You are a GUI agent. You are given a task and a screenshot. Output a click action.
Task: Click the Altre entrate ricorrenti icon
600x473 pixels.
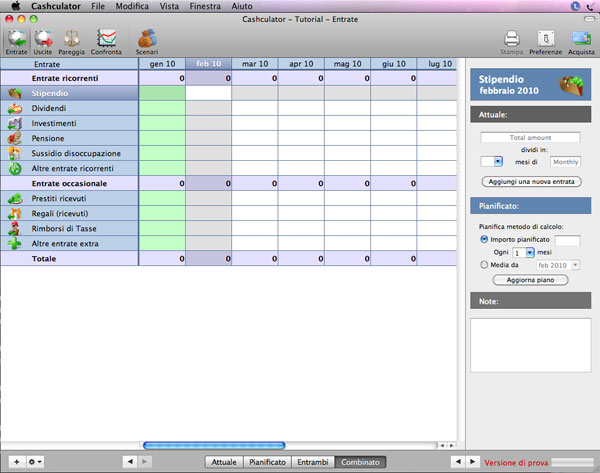coord(15,168)
